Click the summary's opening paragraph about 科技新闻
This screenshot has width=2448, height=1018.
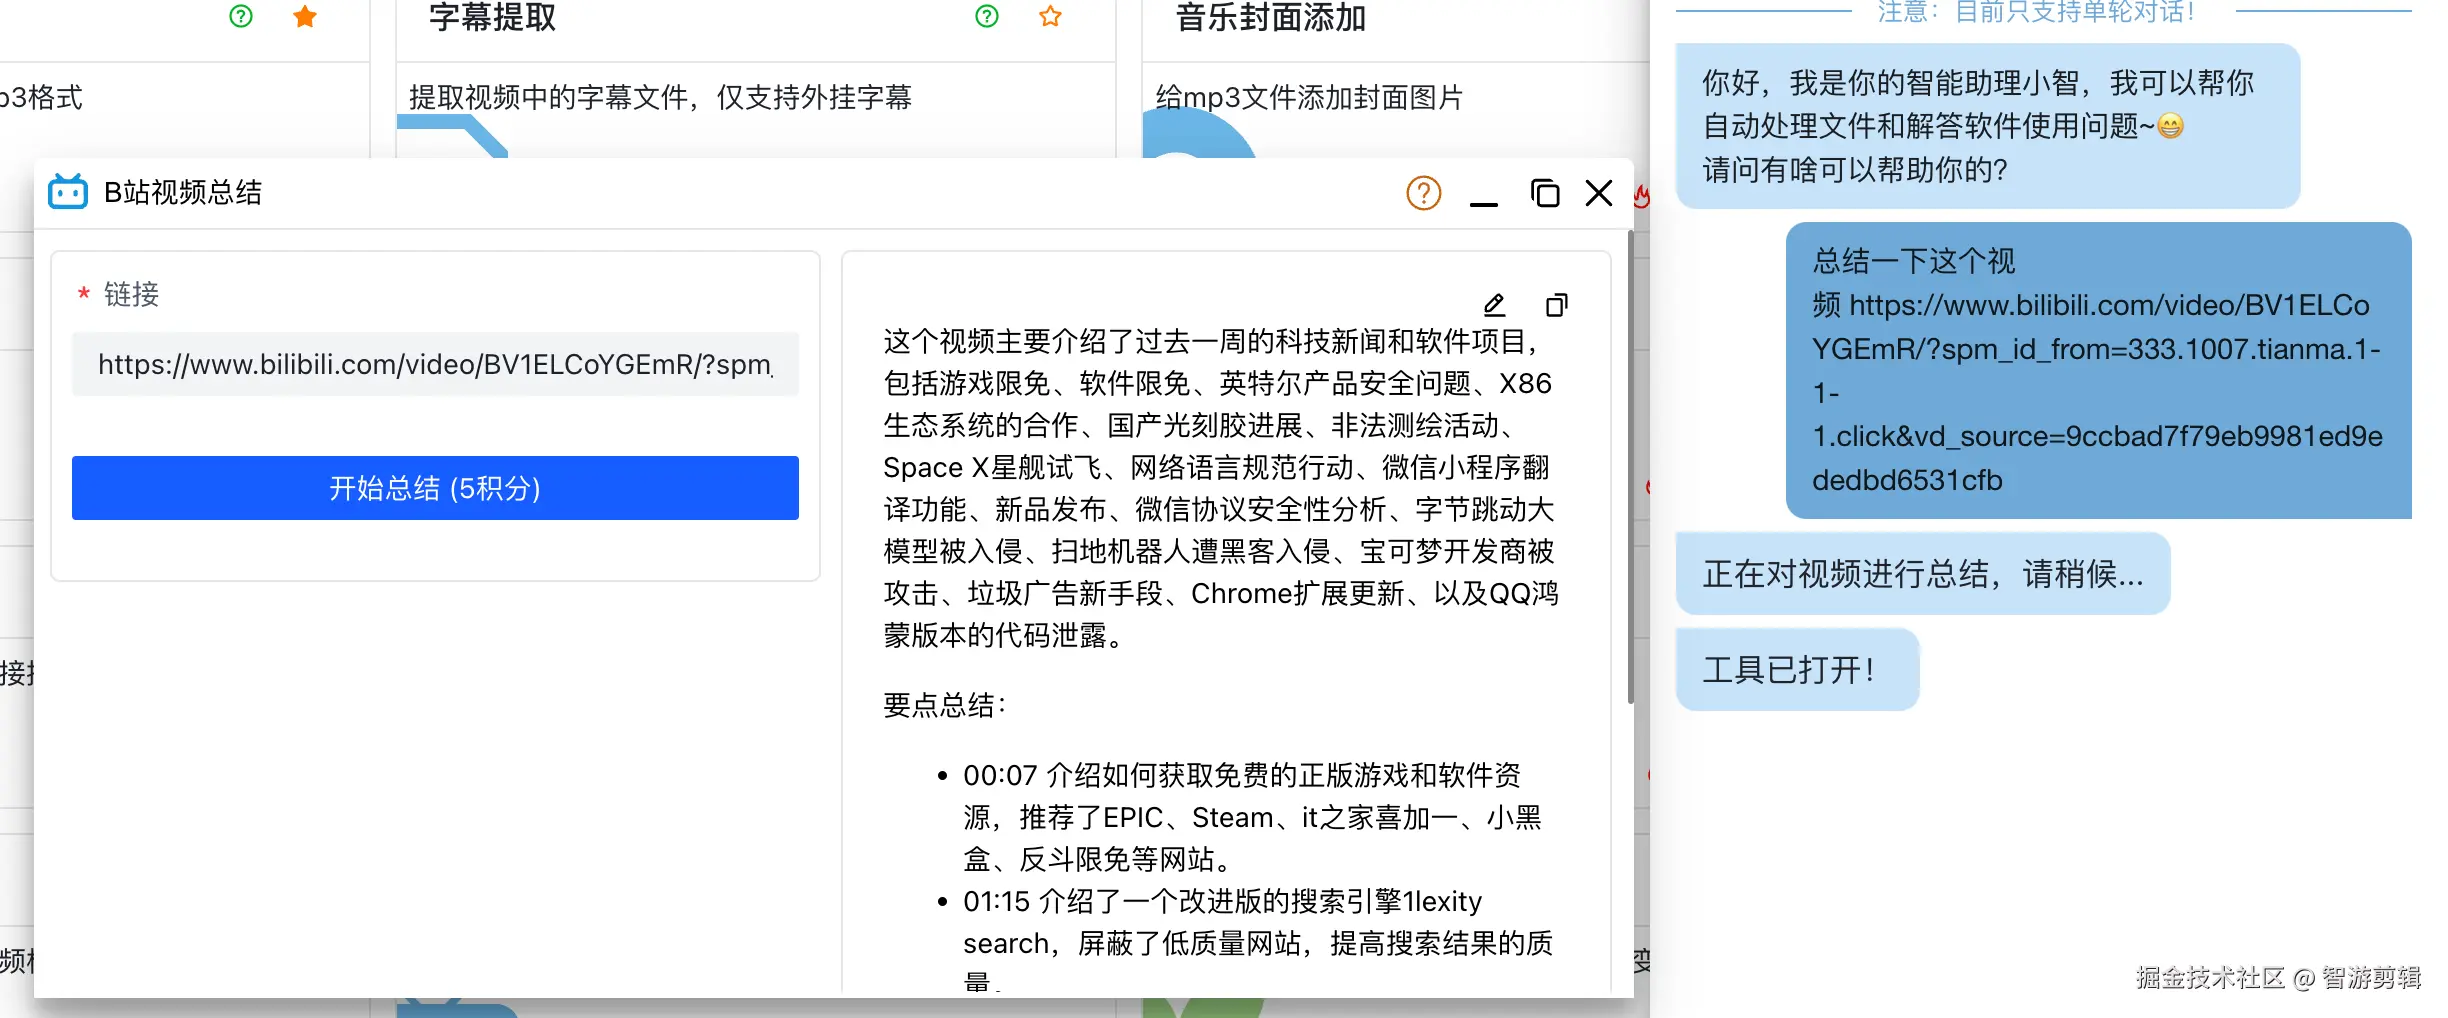(1221, 488)
